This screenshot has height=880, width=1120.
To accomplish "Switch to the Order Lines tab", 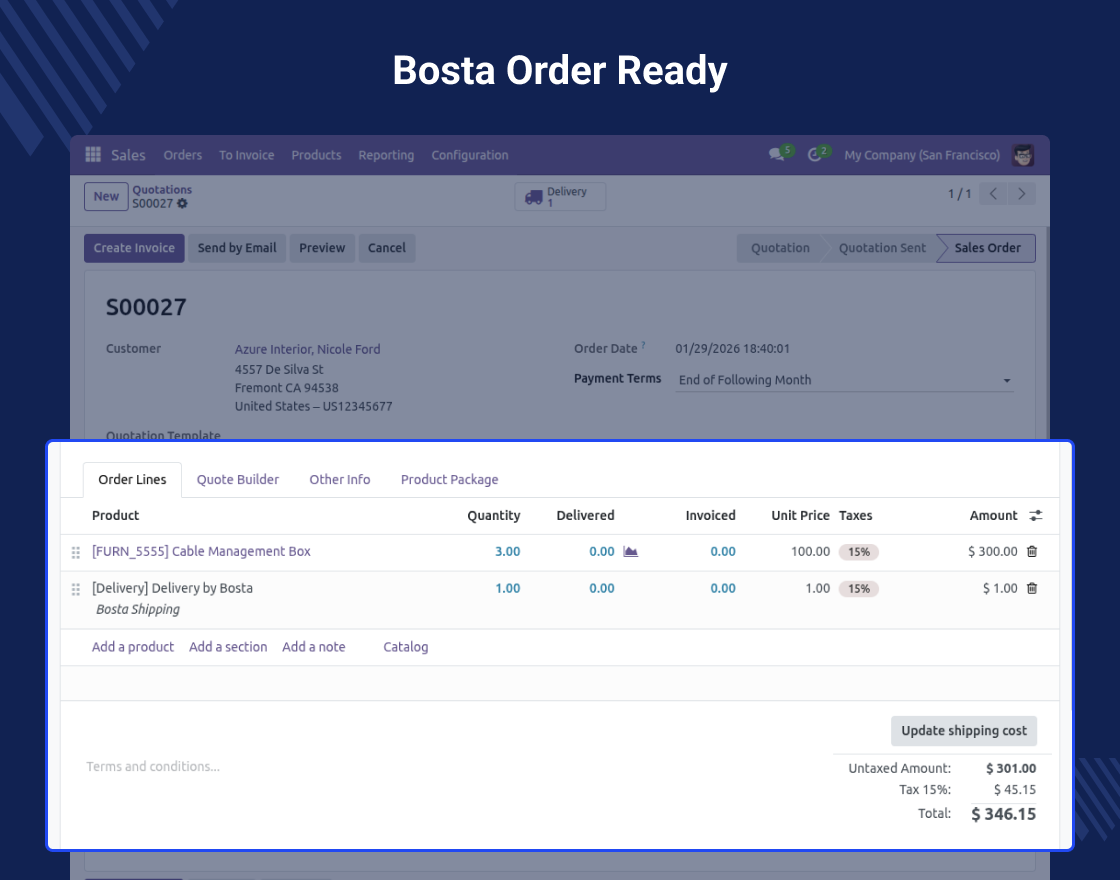I will point(132,479).
